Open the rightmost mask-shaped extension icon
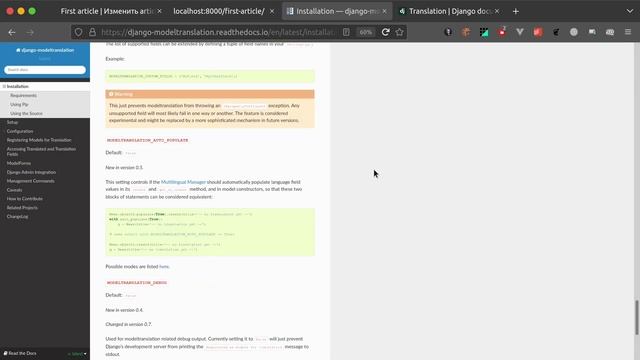Screen dimensions: 640x360 tap(610, 32)
